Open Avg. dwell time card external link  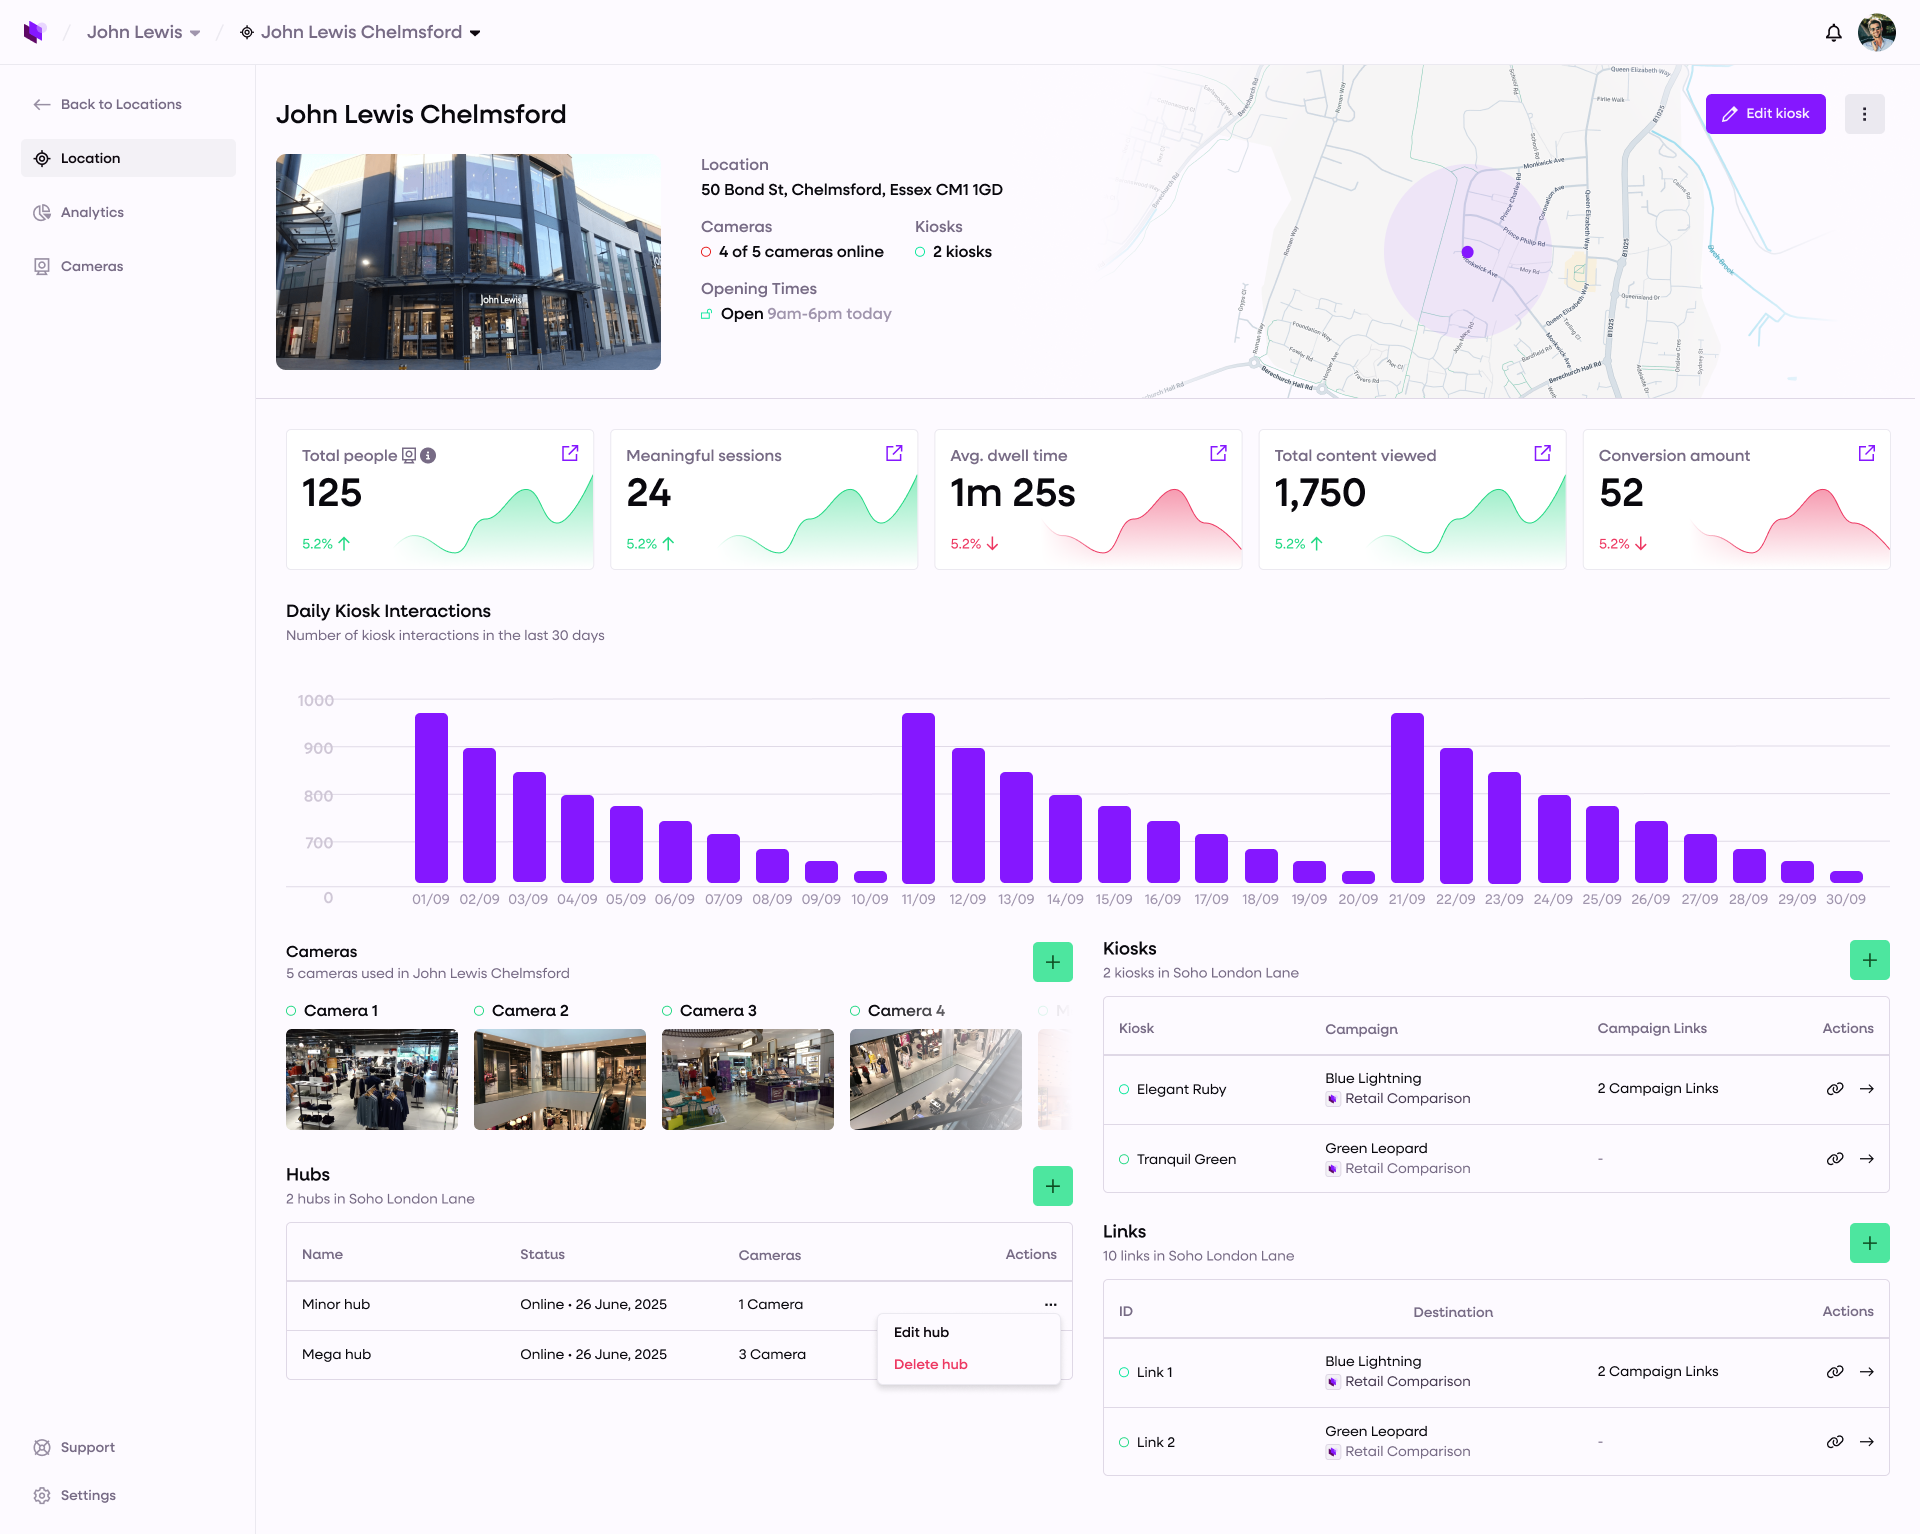(1218, 453)
